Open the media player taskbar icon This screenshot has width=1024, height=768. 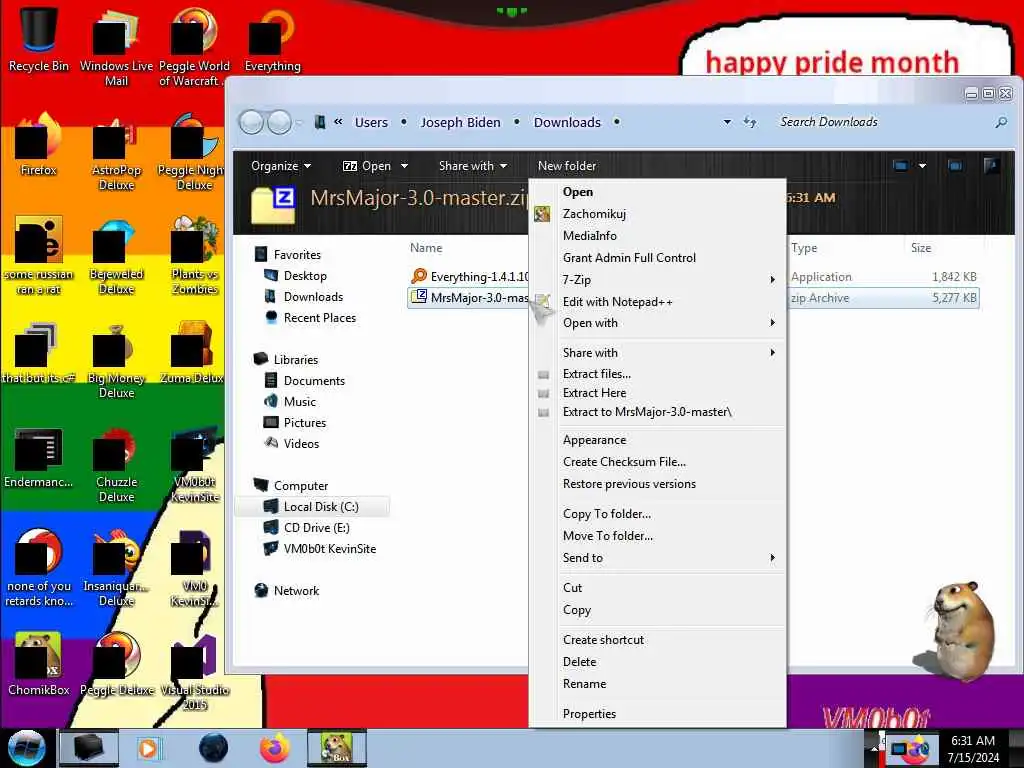click(x=148, y=748)
